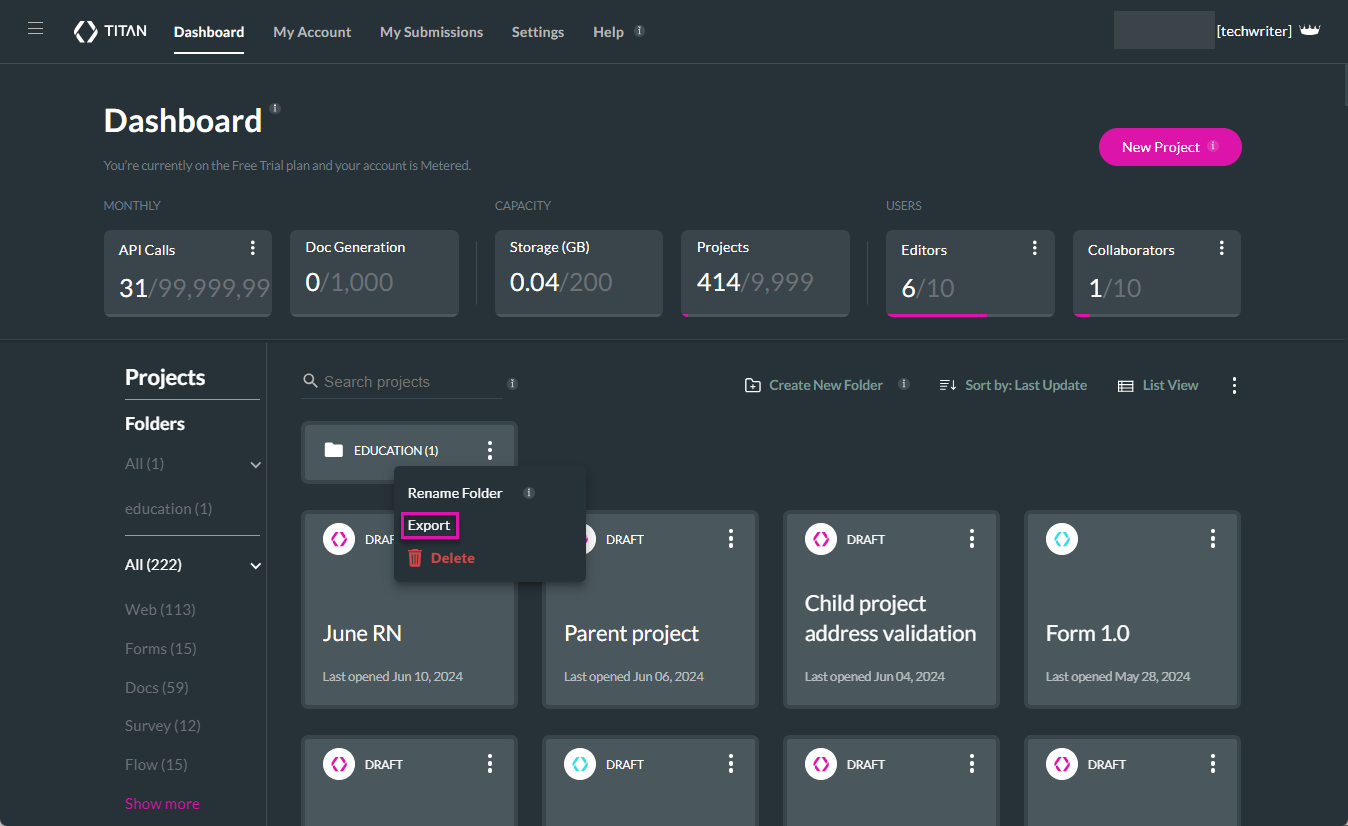1348x826 pixels.
Task: Select Export from folder context menu
Action: (429, 525)
